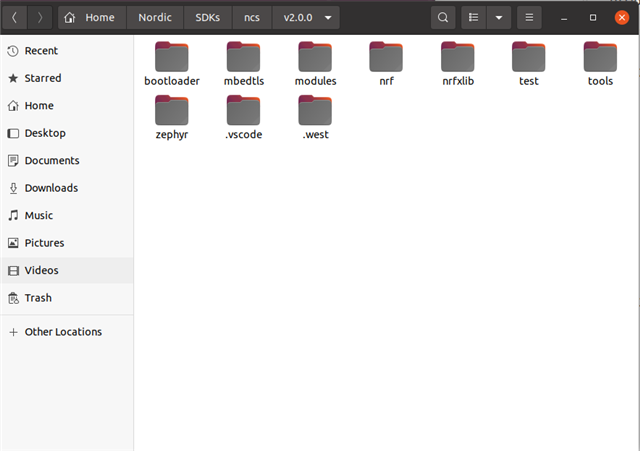Viewport: 640px width, 451px height.
Task: Click the Nordic breadcrumb segment
Action: pos(155,18)
